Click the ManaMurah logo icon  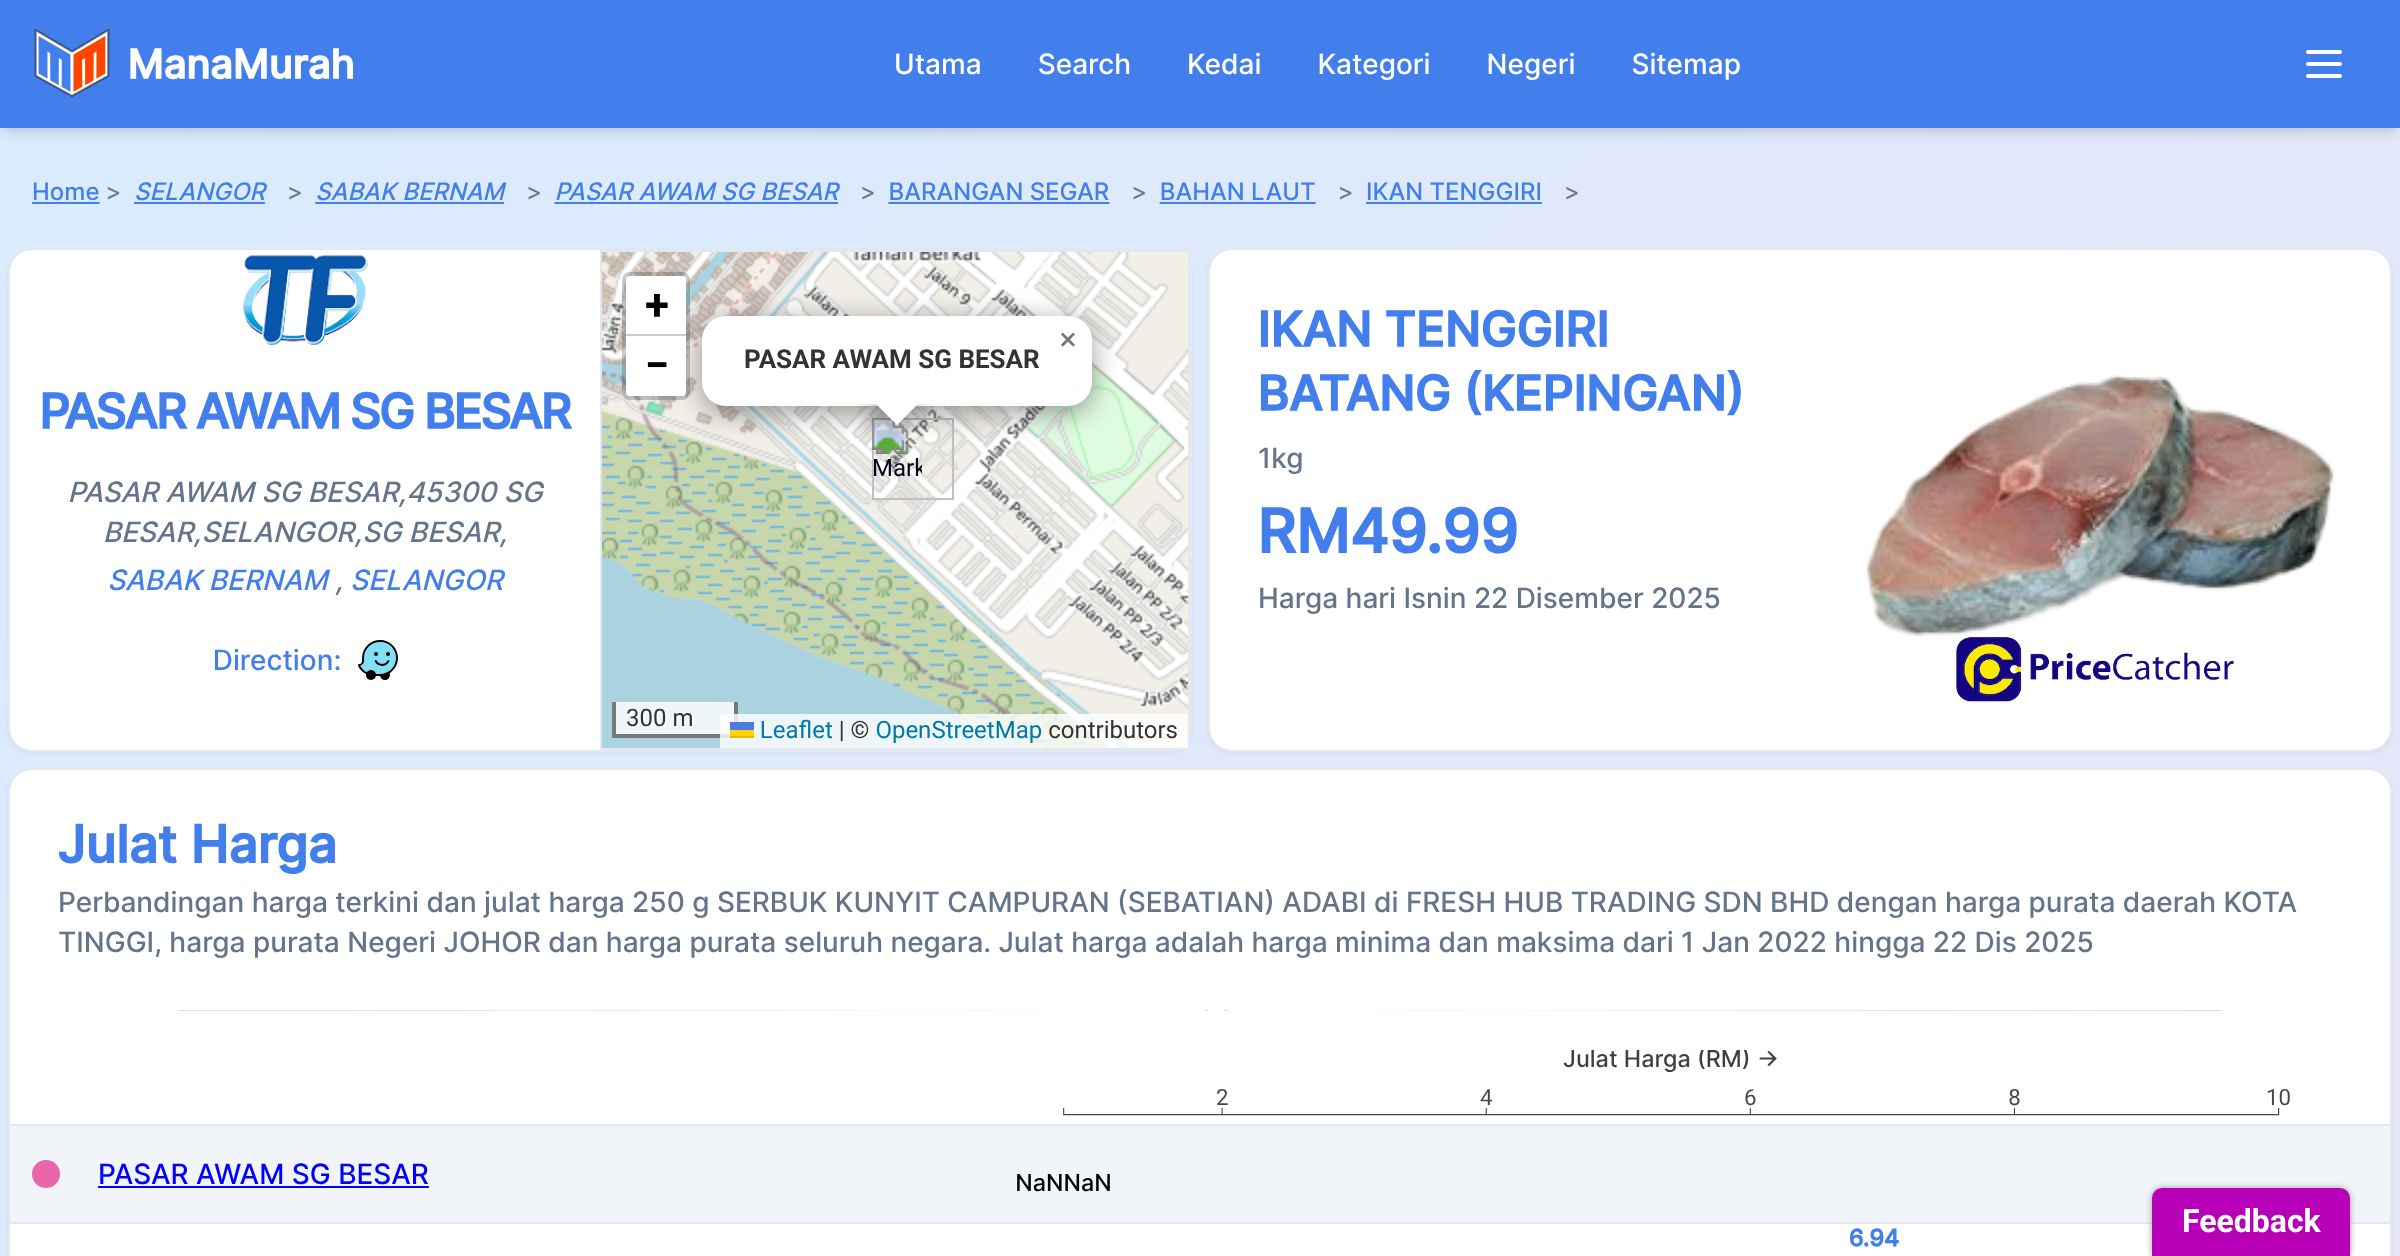(71, 63)
